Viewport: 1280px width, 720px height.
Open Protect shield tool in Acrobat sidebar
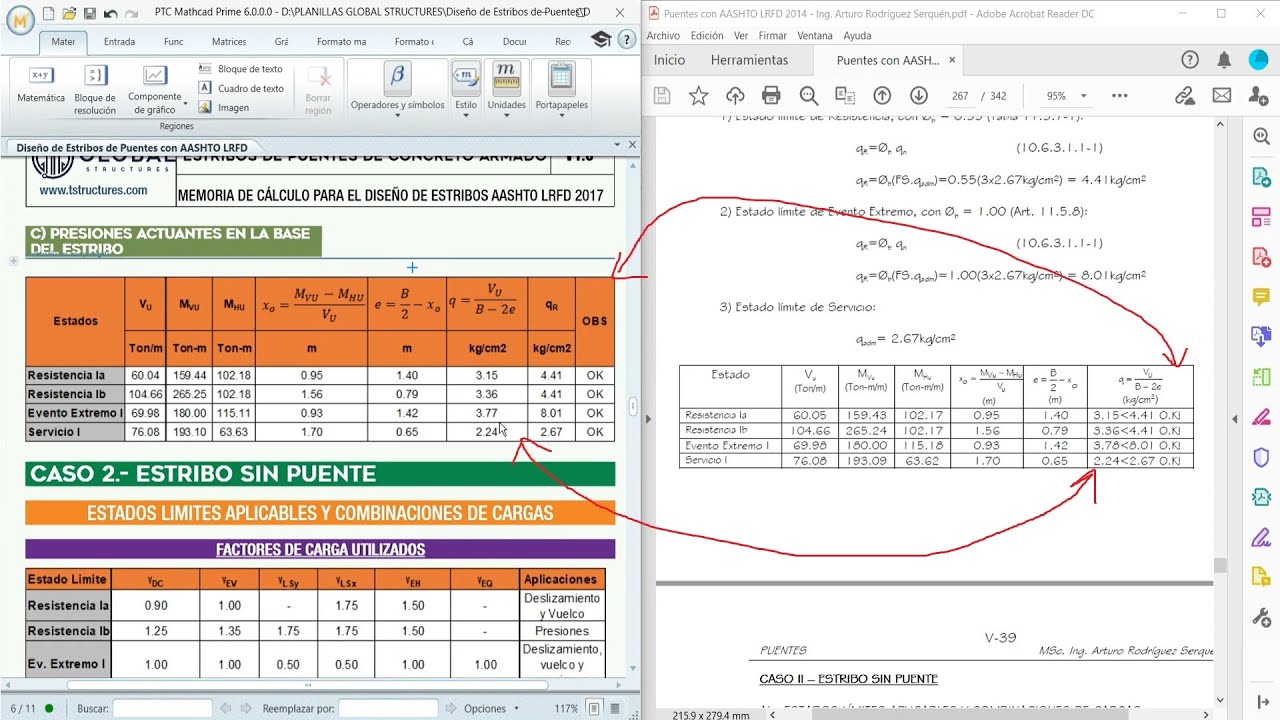pyautogui.click(x=1261, y=457)
